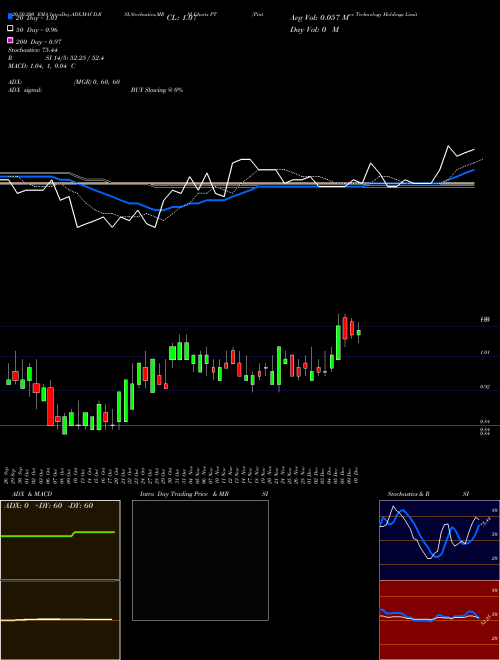500x660 pixels.
Task: Click the 'CL: 1.01' closing value
Action: pyautogui.click(x=182, y=18)
